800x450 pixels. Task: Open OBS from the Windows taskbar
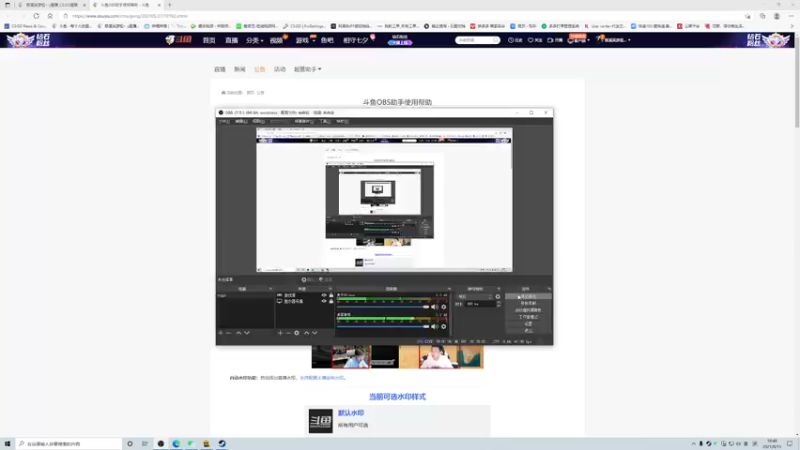161,444
